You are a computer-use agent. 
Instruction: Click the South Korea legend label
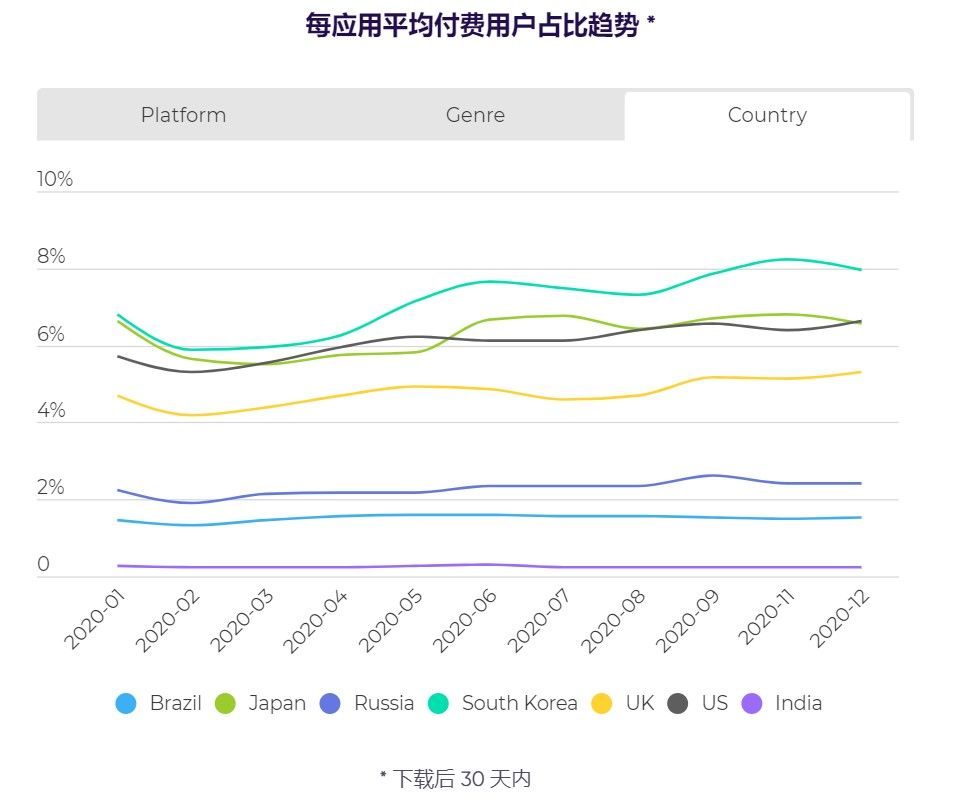tap(520, 703)
